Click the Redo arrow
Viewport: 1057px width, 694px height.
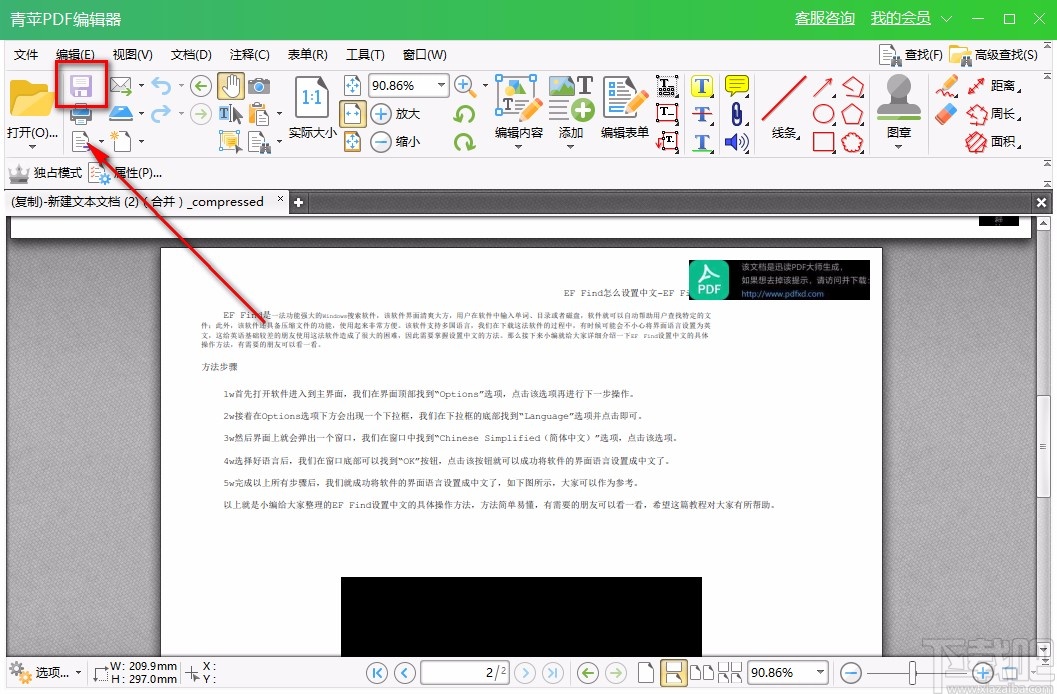162,113
